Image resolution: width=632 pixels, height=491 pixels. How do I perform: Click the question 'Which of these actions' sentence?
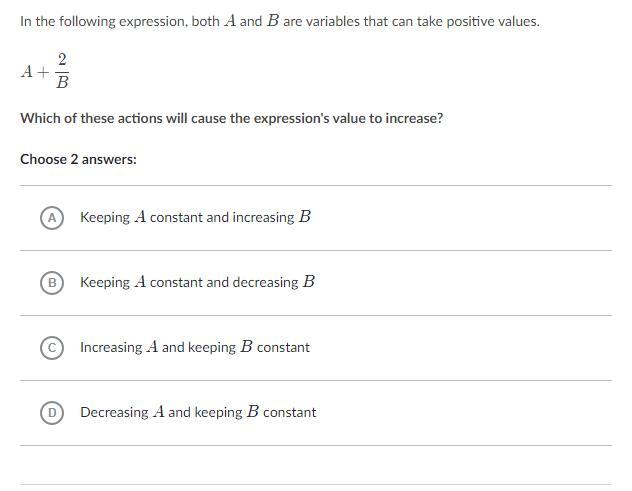click(232, 118)
